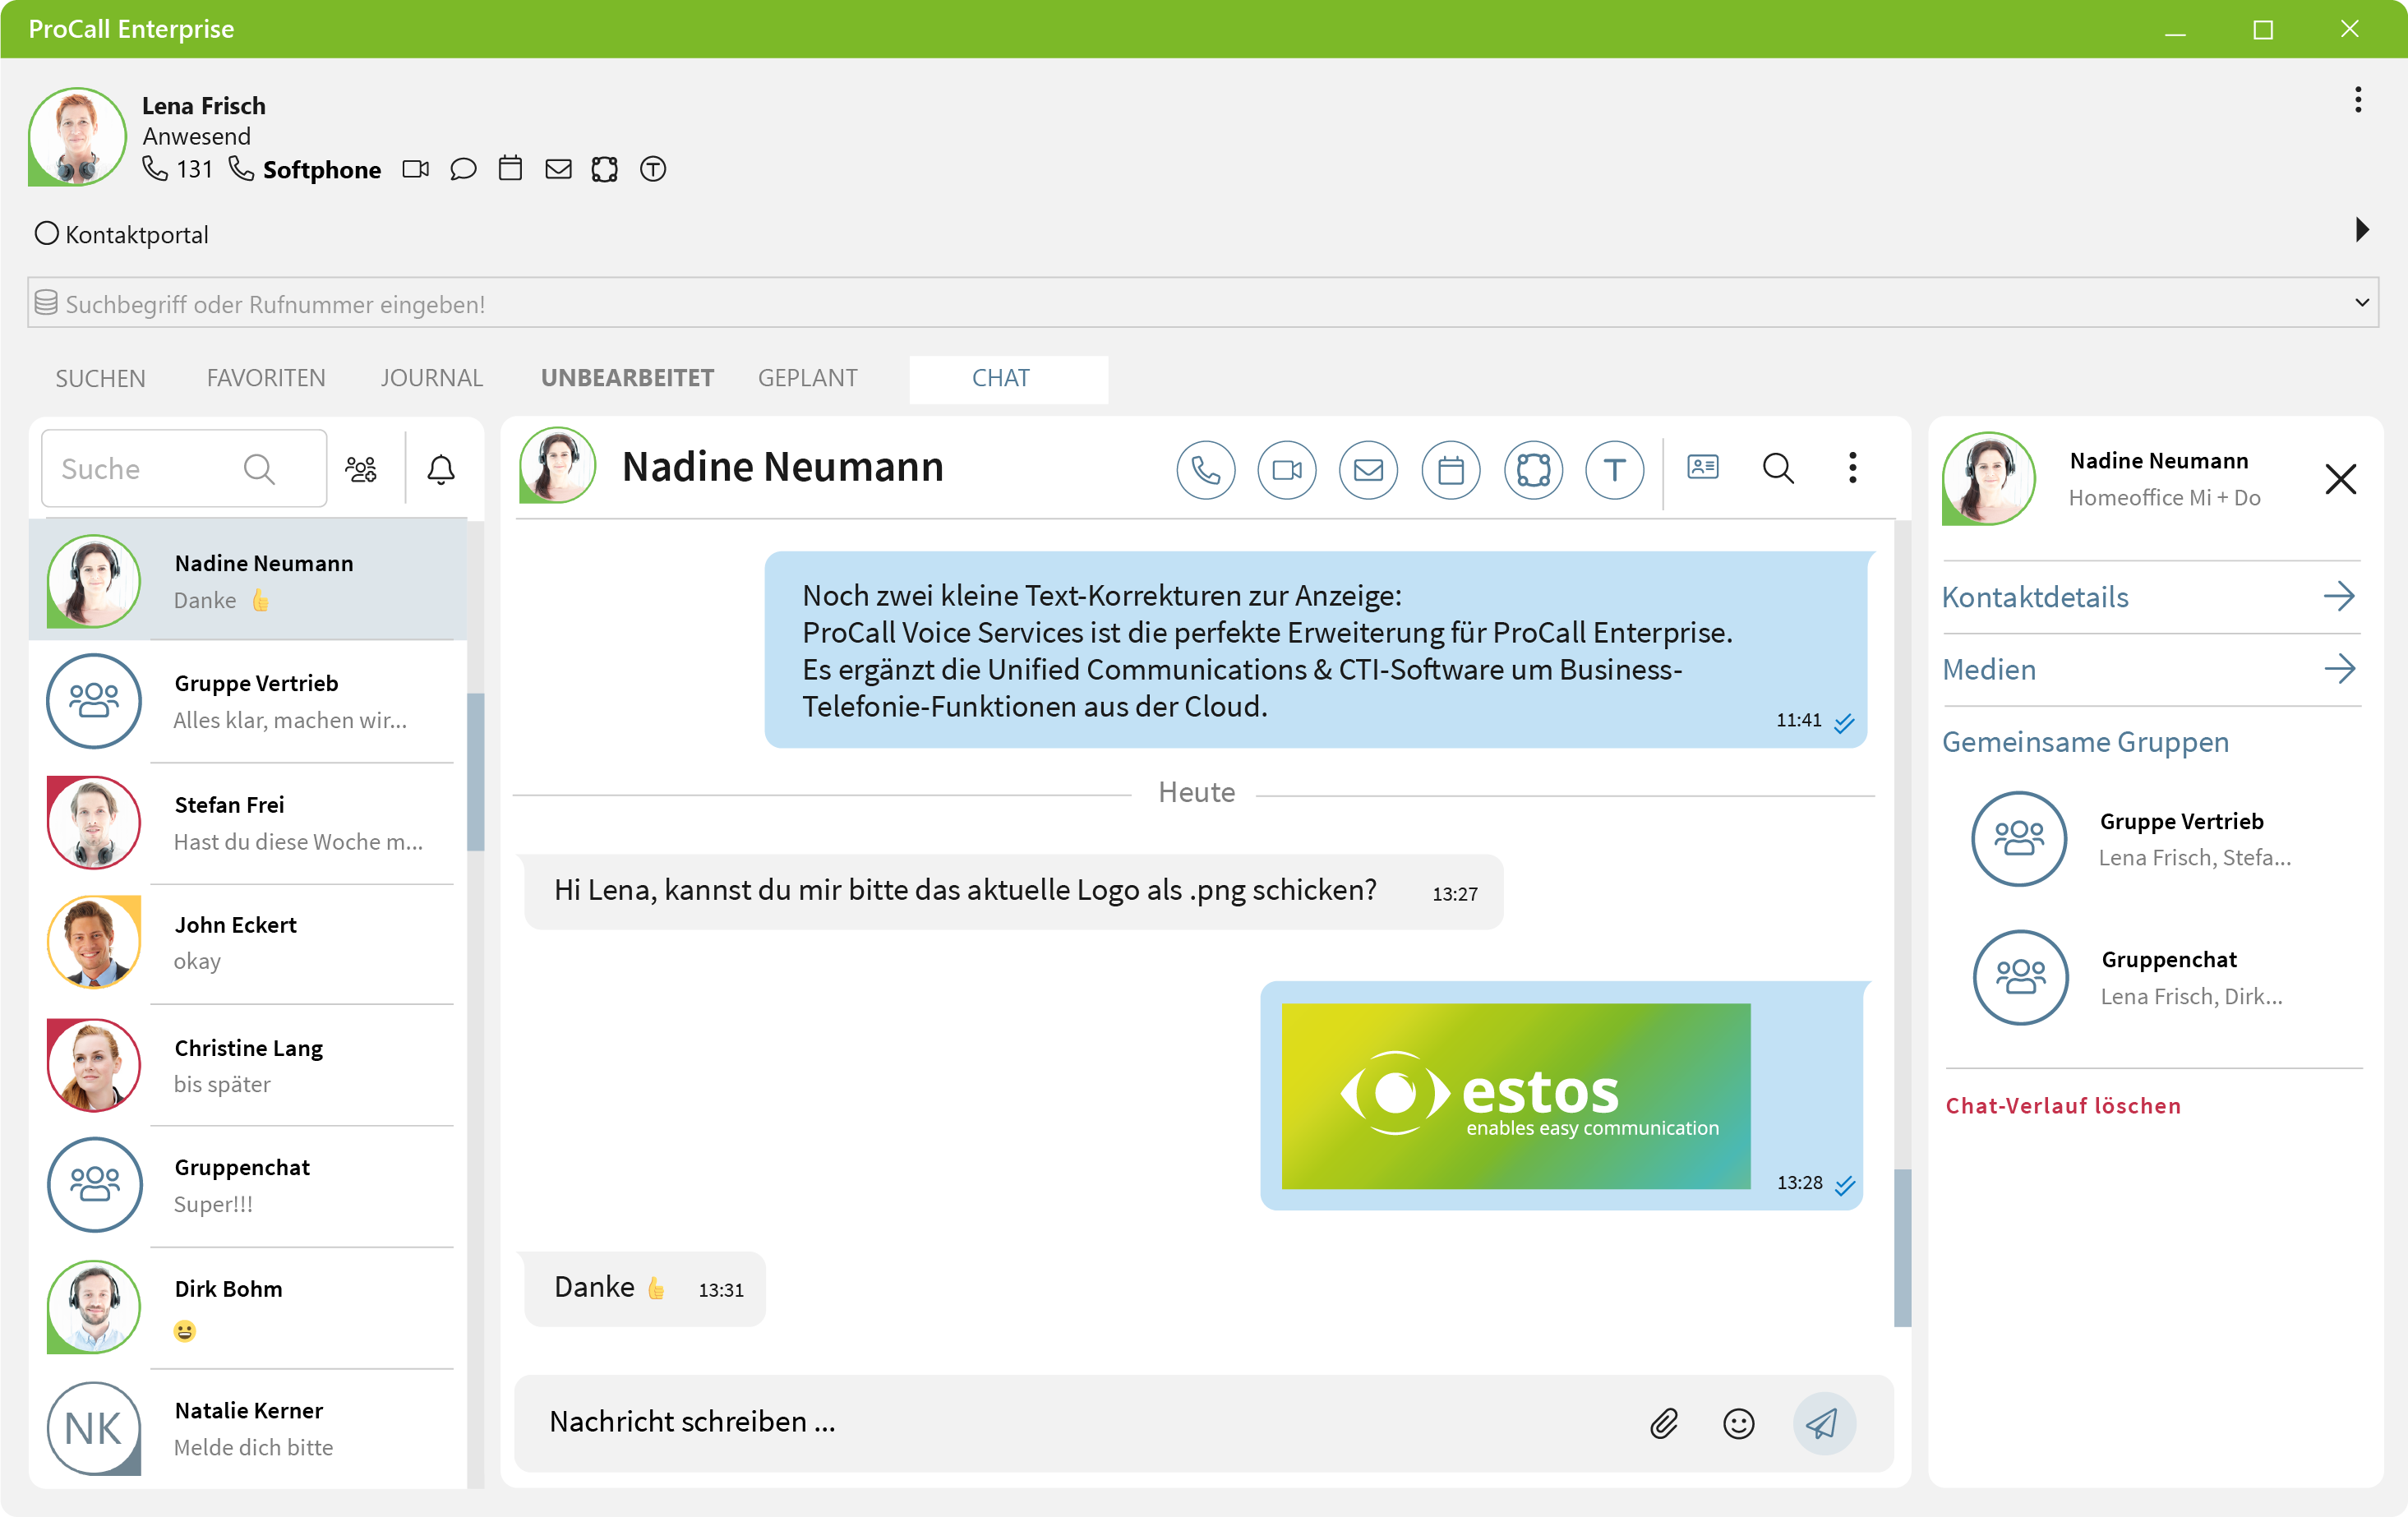Start screen sharing from chat header
Screen dimensions: 2408x1517
pos(1533,469)
